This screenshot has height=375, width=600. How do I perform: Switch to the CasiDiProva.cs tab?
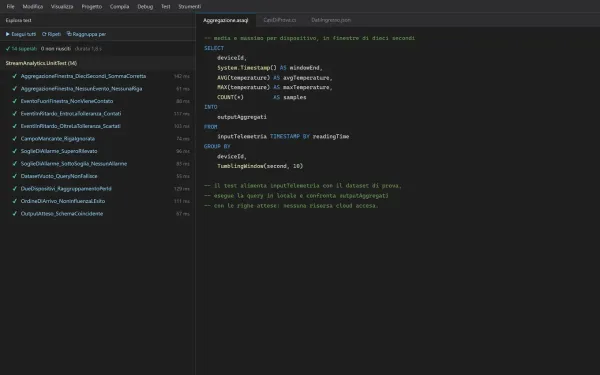pyautogui.click(x=280, y=20)
